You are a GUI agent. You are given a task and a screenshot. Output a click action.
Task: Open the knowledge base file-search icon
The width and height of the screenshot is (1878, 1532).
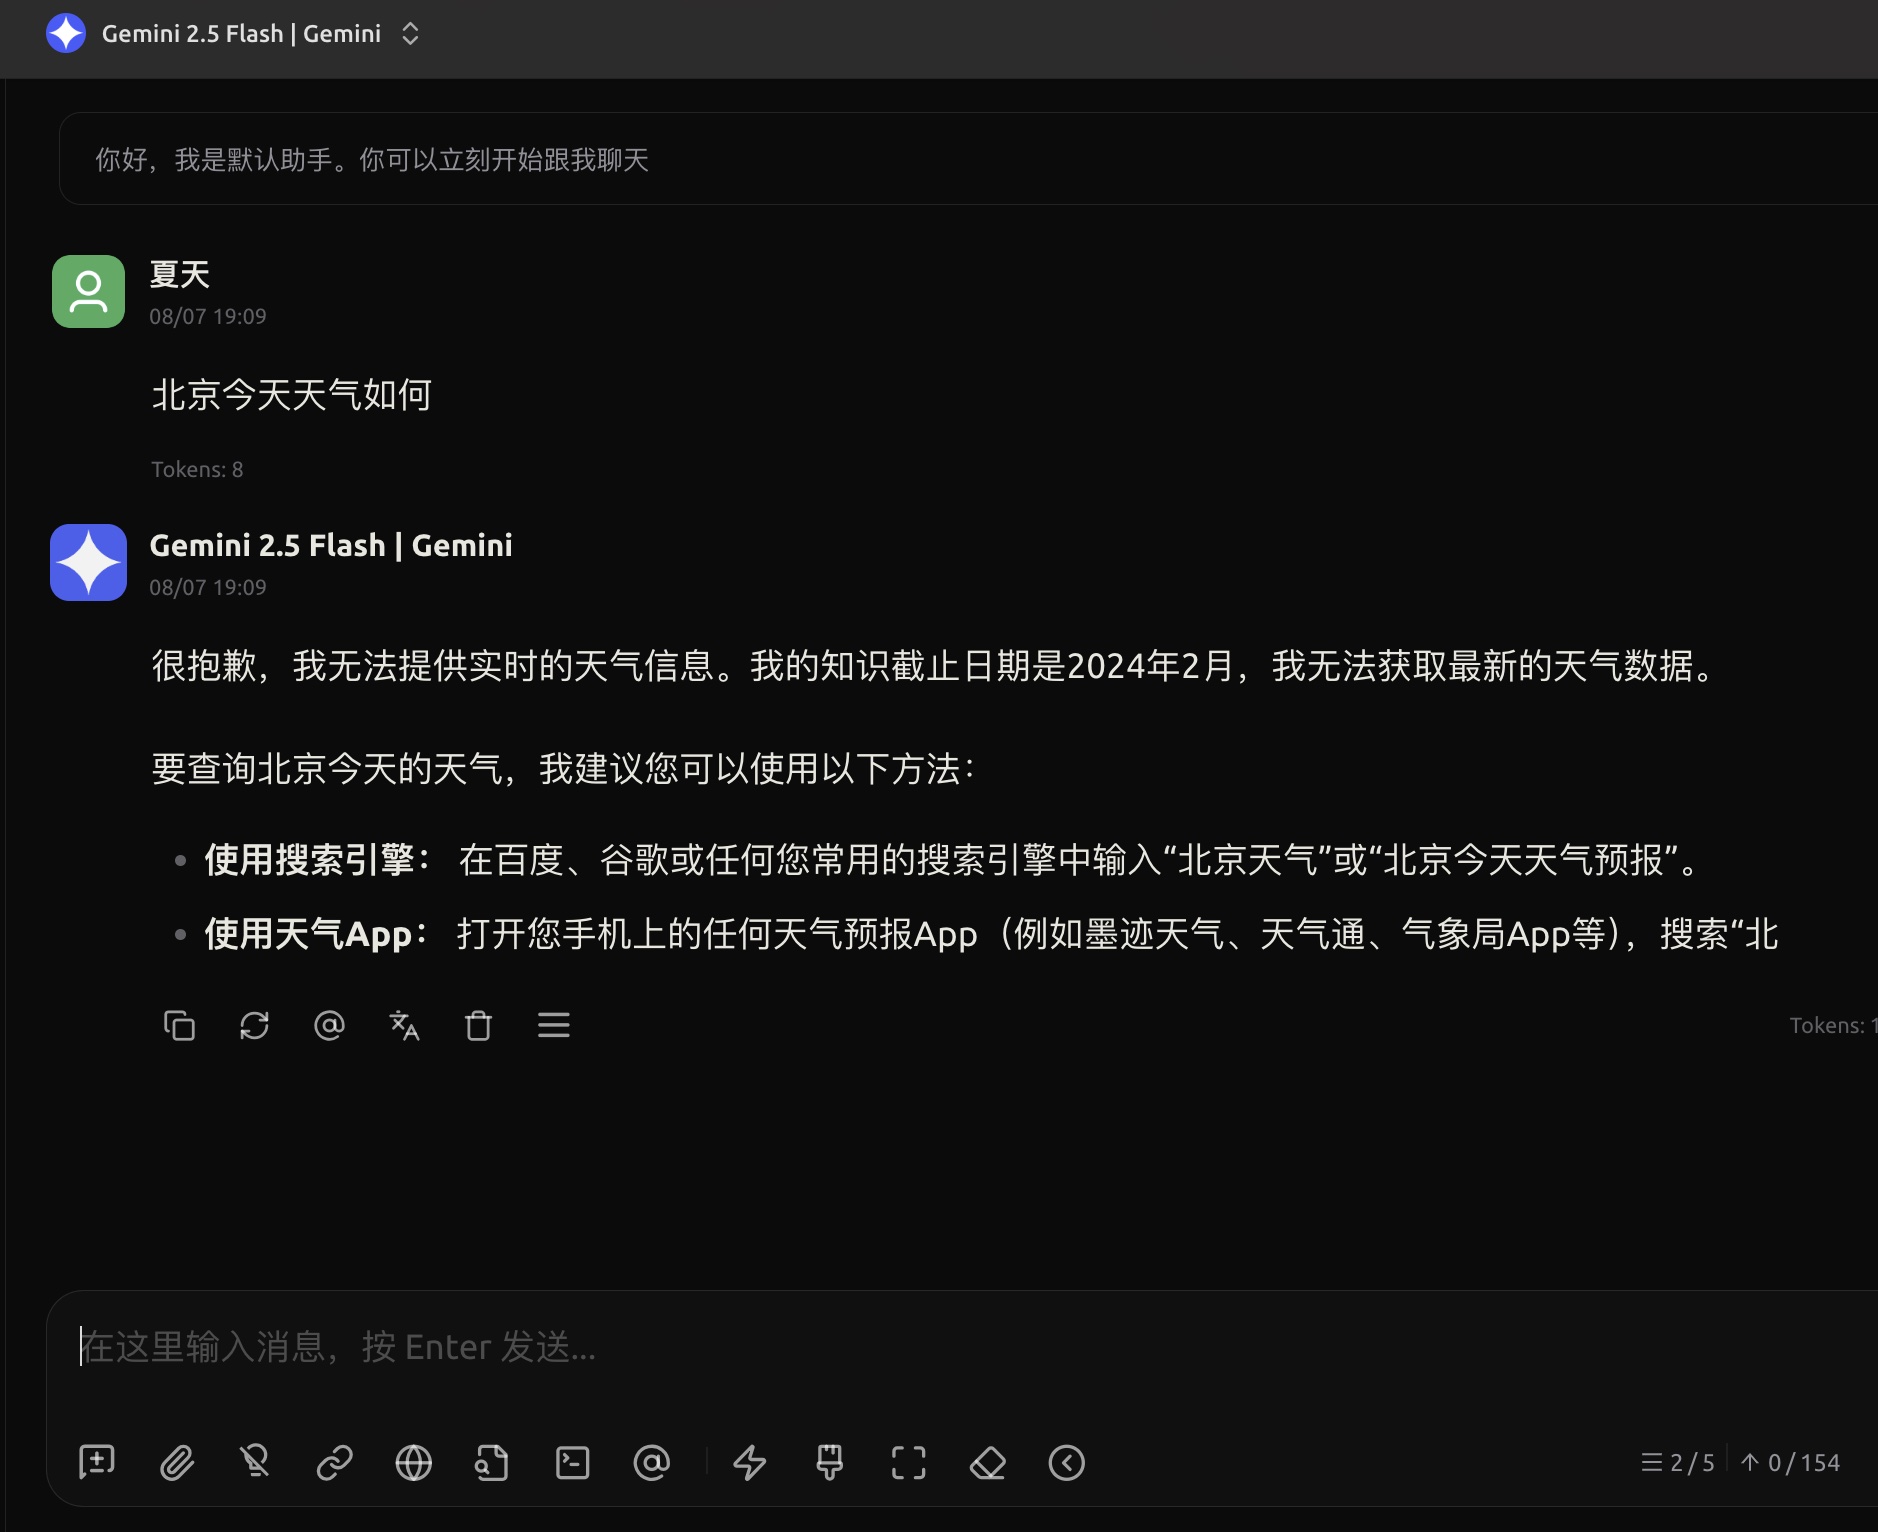click(492, 1463)
